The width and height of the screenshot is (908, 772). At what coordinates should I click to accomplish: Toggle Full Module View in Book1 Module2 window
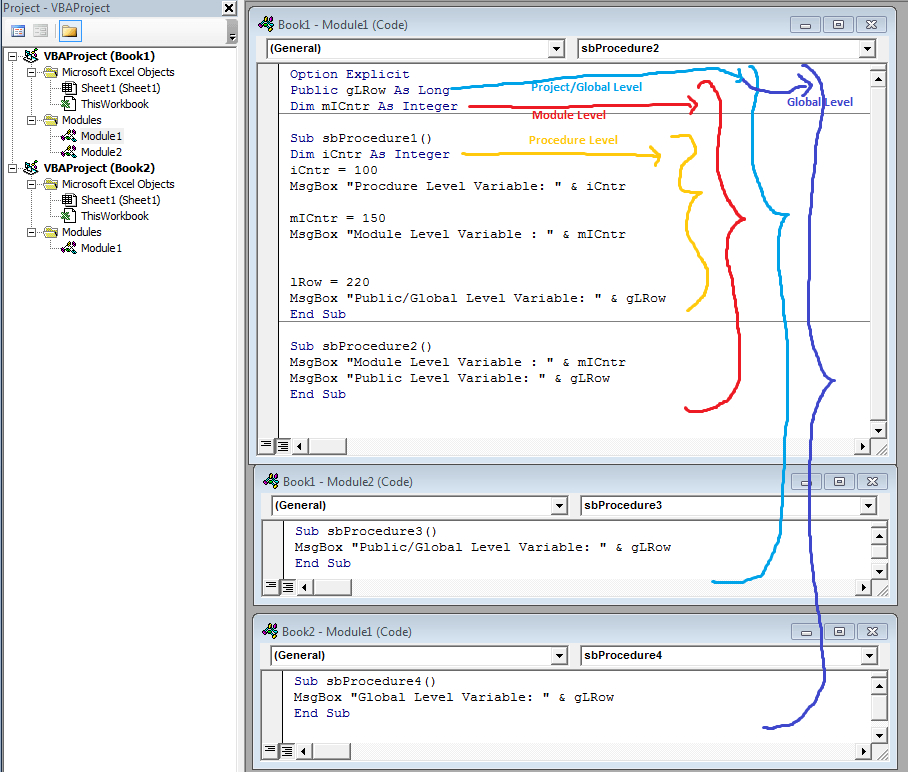pyautogui.click(x=287, y=588)
